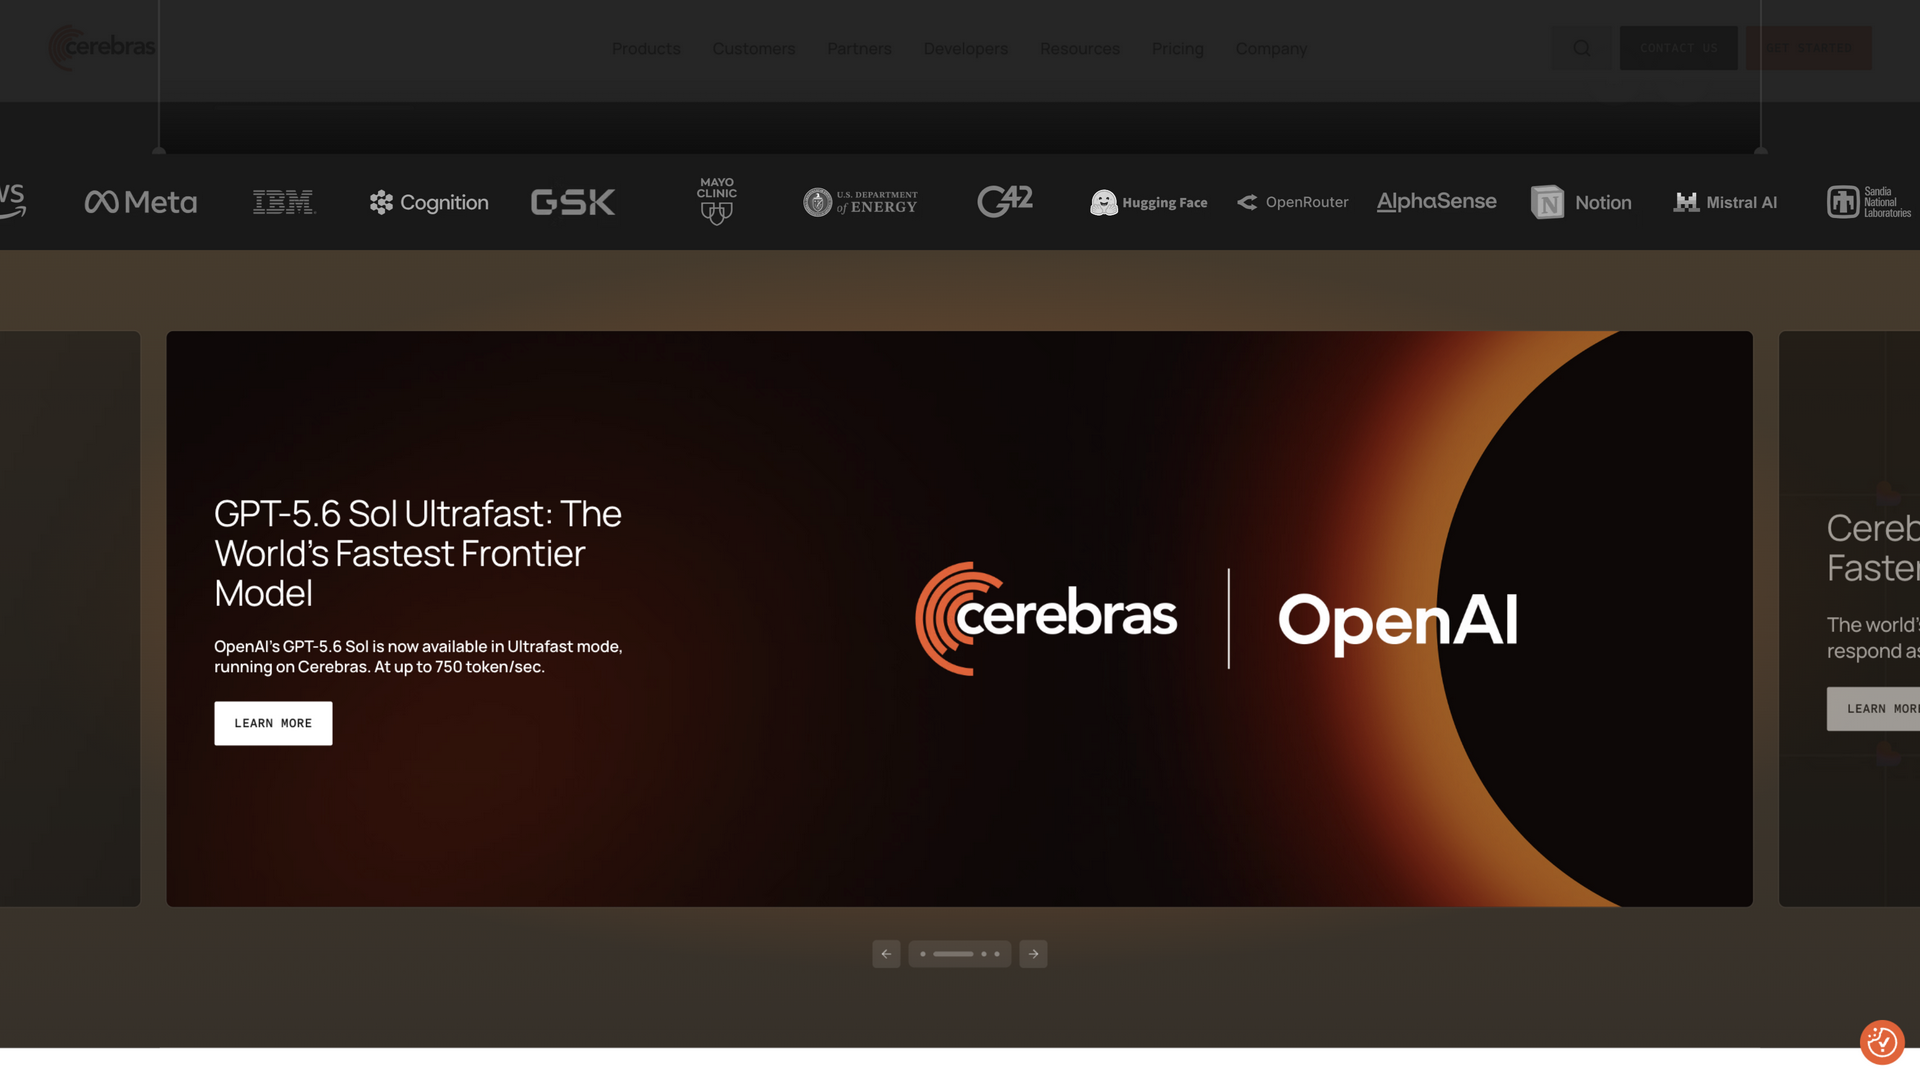Viewport: 1920px width, 1080px height.
Task: Select the active carousel pagination bar
Action: (x=953, y=954)
